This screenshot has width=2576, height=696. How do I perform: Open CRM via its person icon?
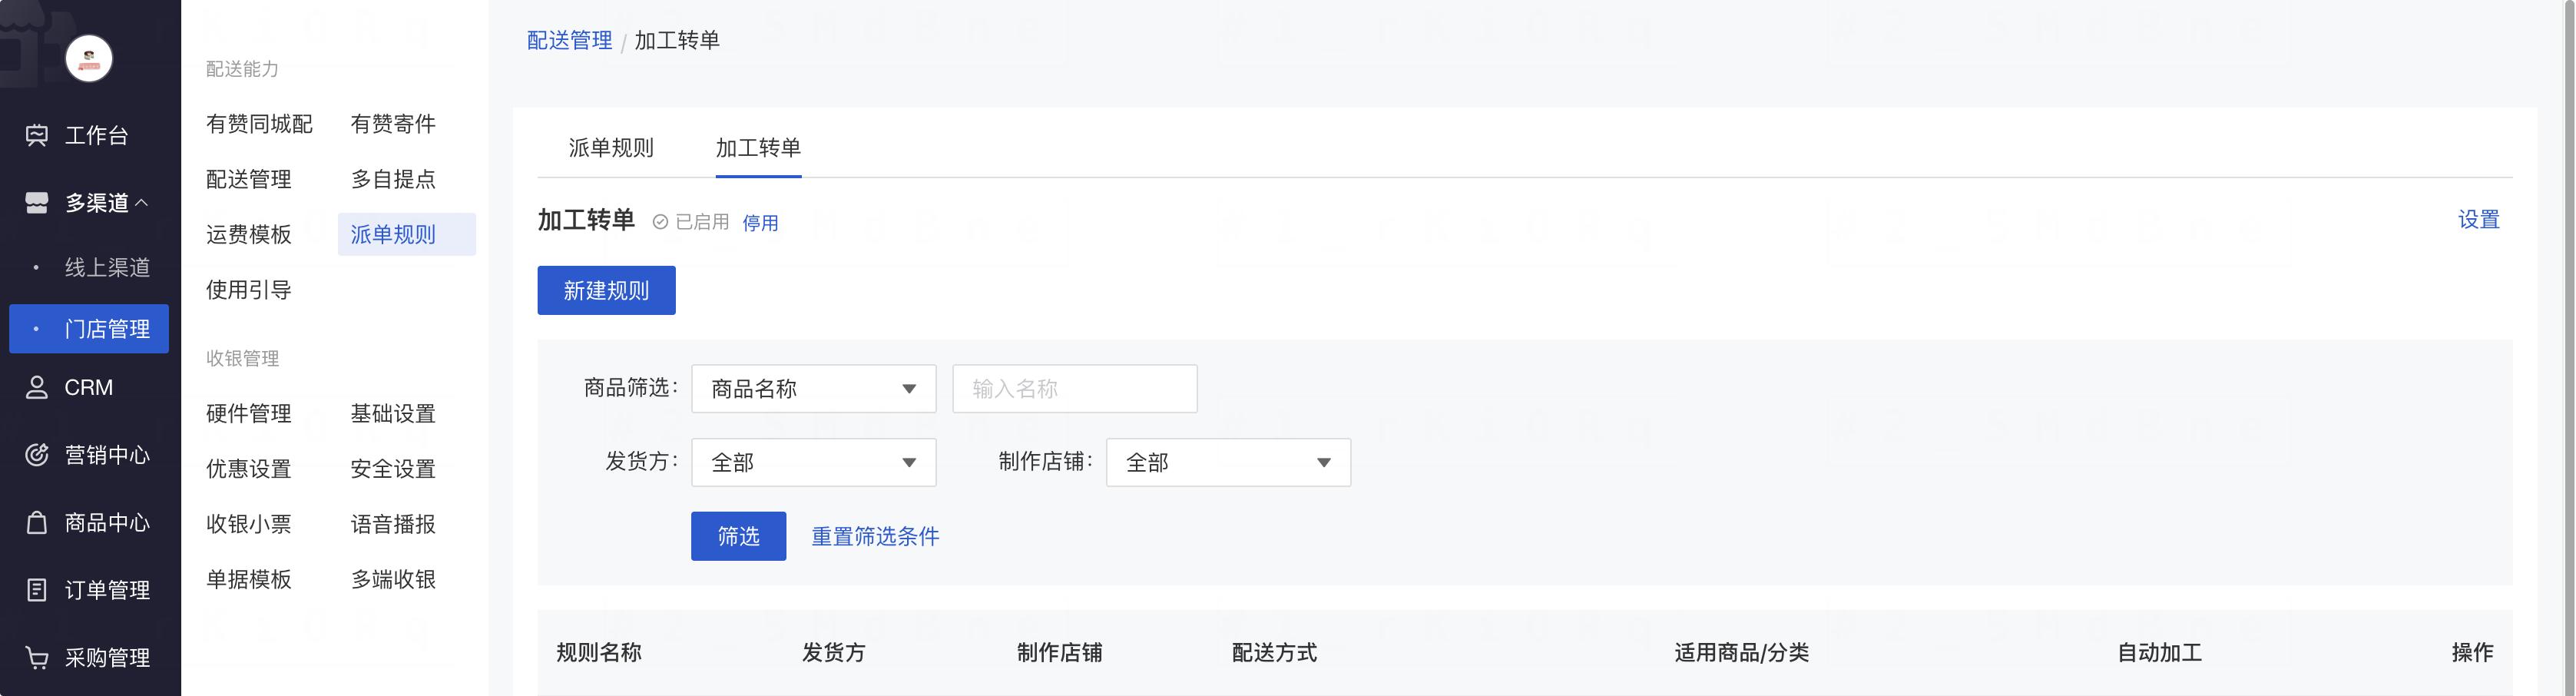(x=37, y=388)
